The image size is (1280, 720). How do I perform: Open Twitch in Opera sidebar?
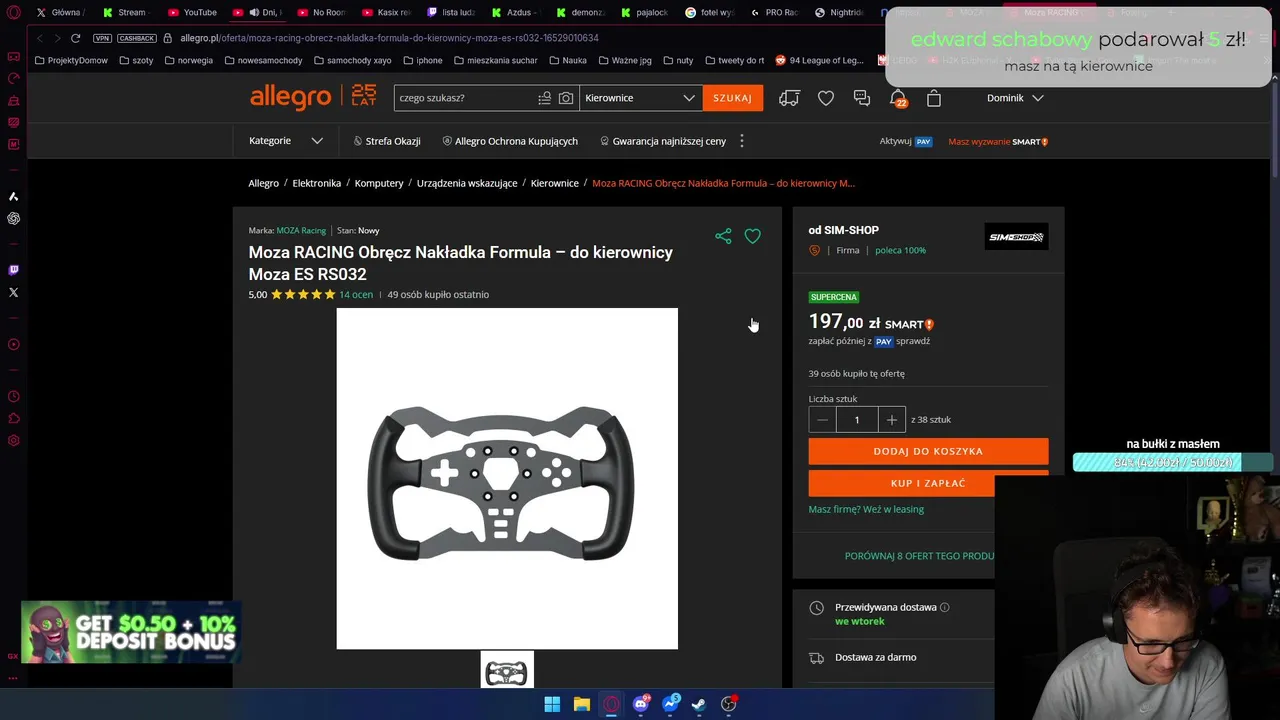coord(13,270)
